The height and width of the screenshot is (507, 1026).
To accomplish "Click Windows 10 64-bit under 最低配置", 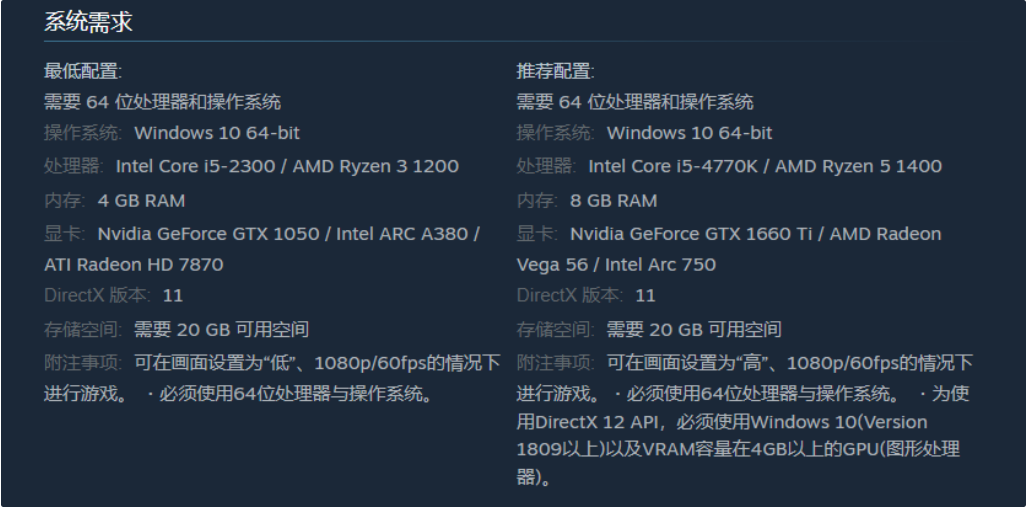I will coord(217,133).
